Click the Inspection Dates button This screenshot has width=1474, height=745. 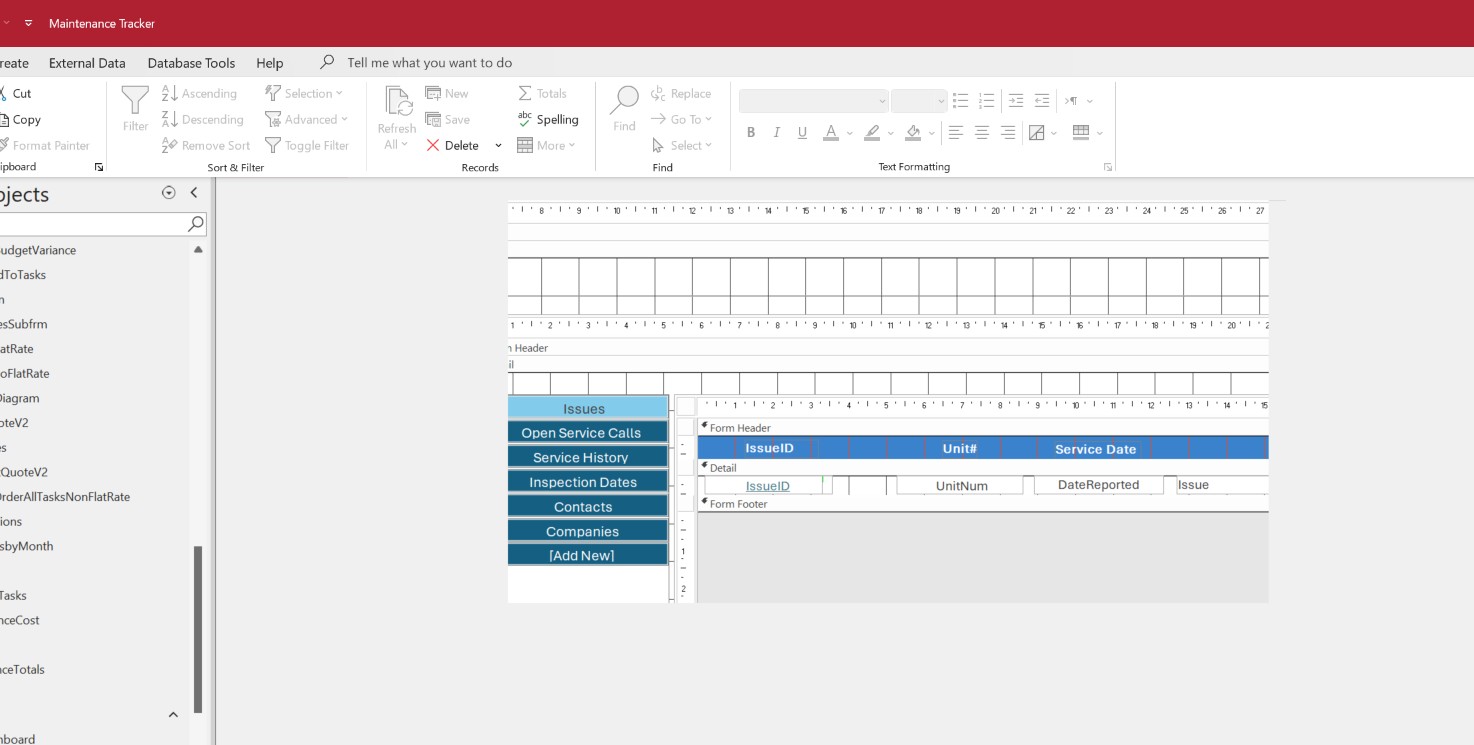583,482
